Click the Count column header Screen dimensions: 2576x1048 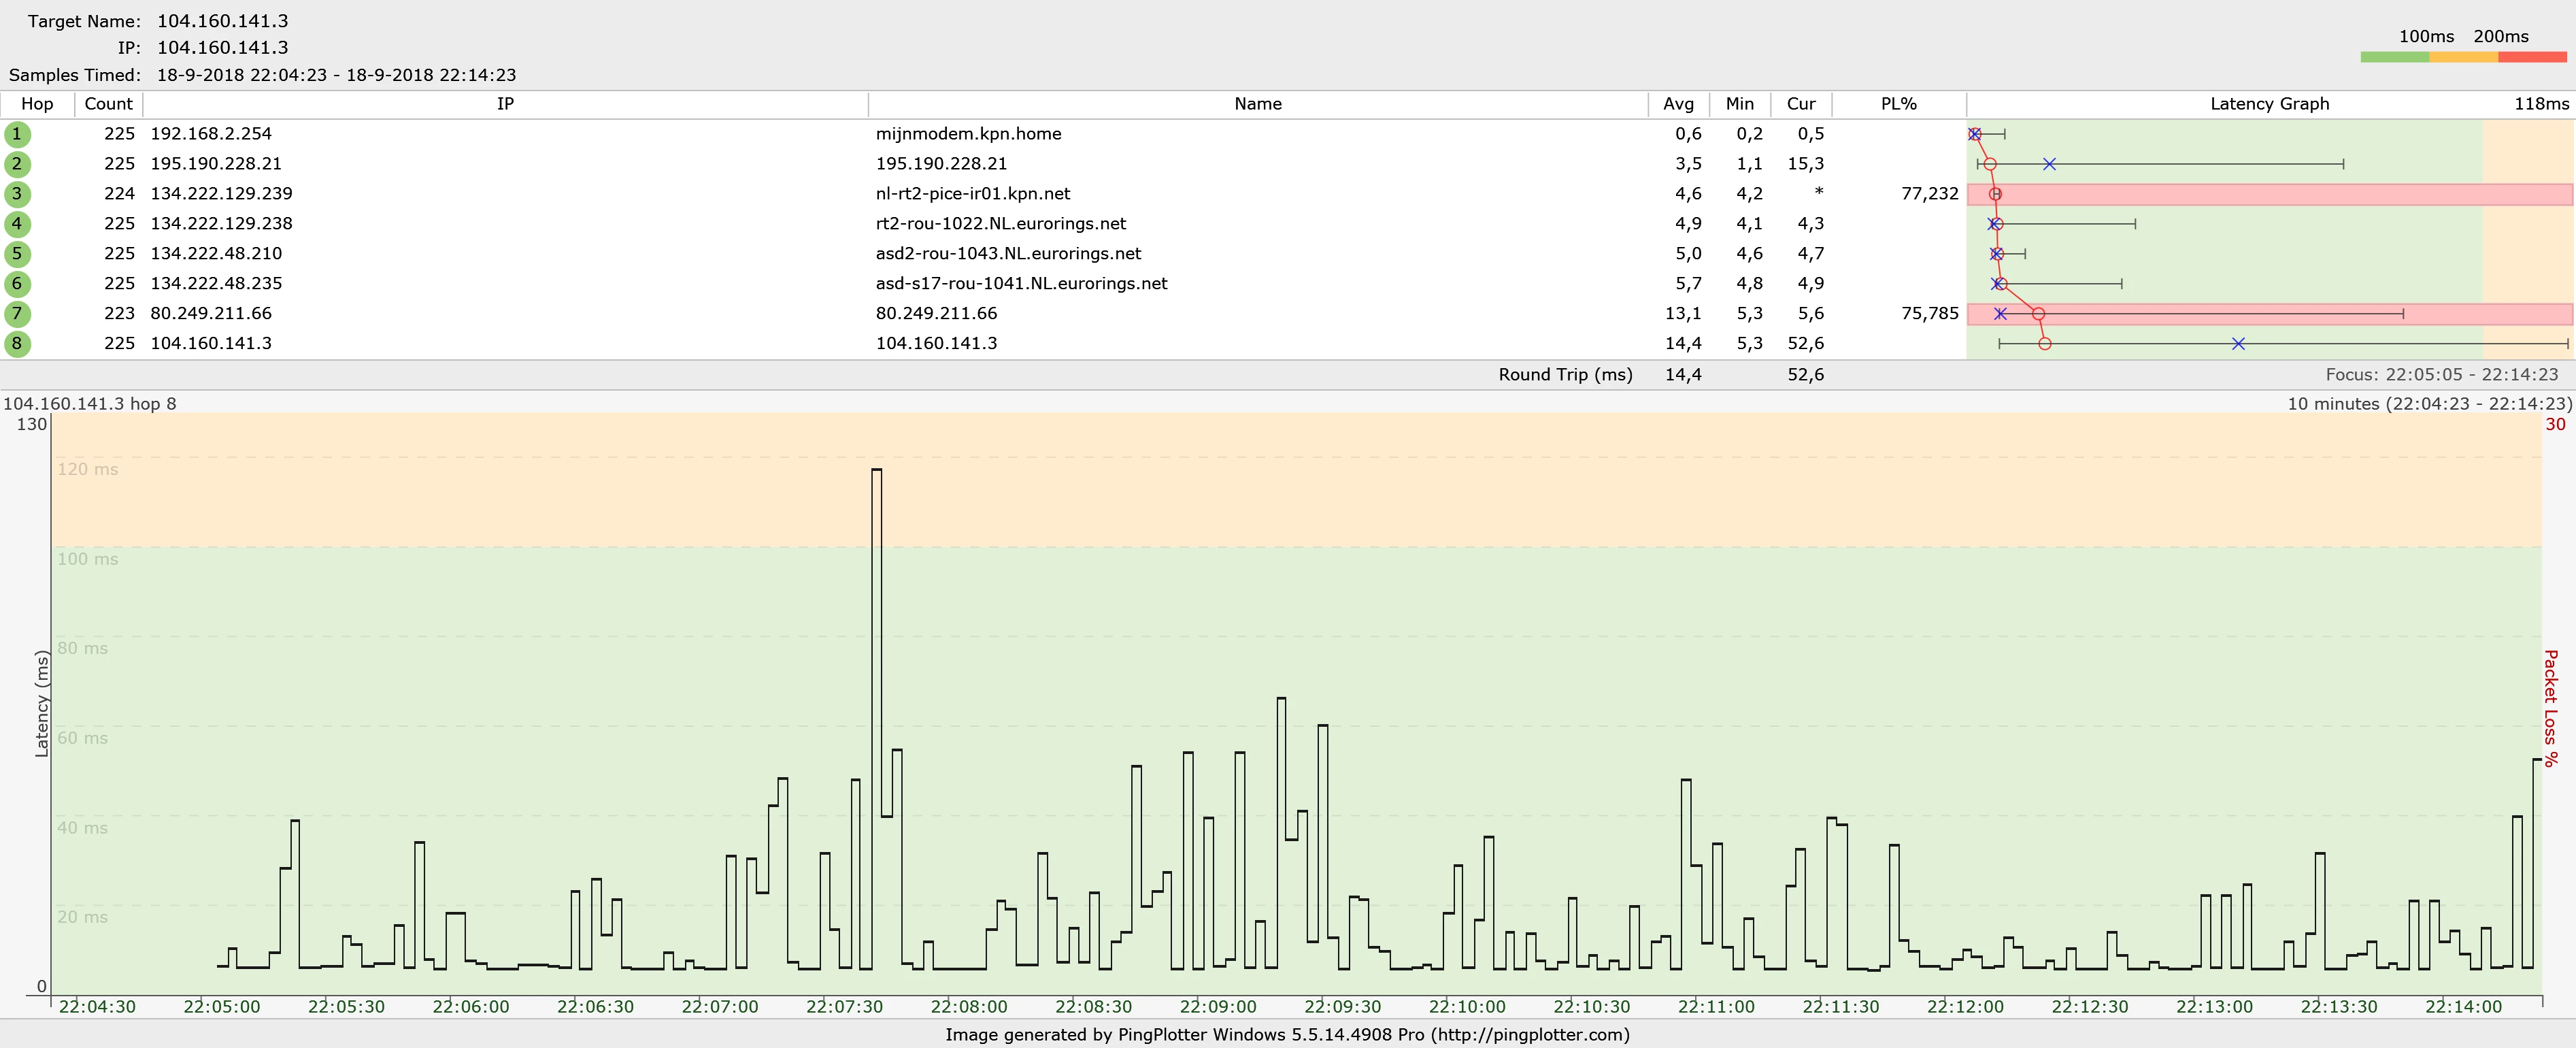click(108, 104)
